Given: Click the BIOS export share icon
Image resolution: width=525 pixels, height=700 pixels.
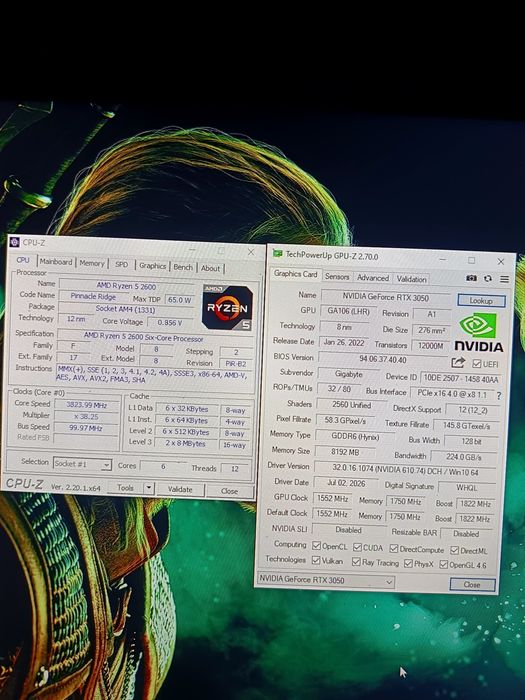Looking at the screenshot, I should click(x=458, y=362).
